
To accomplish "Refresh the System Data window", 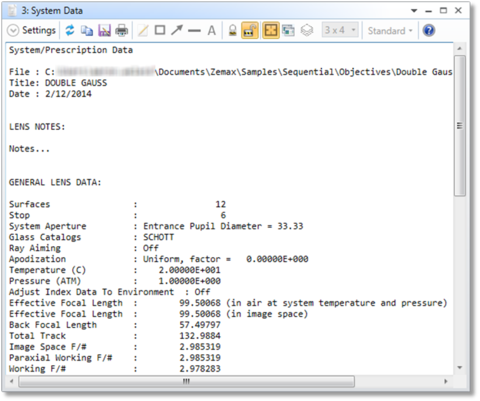I will (70, 30).
